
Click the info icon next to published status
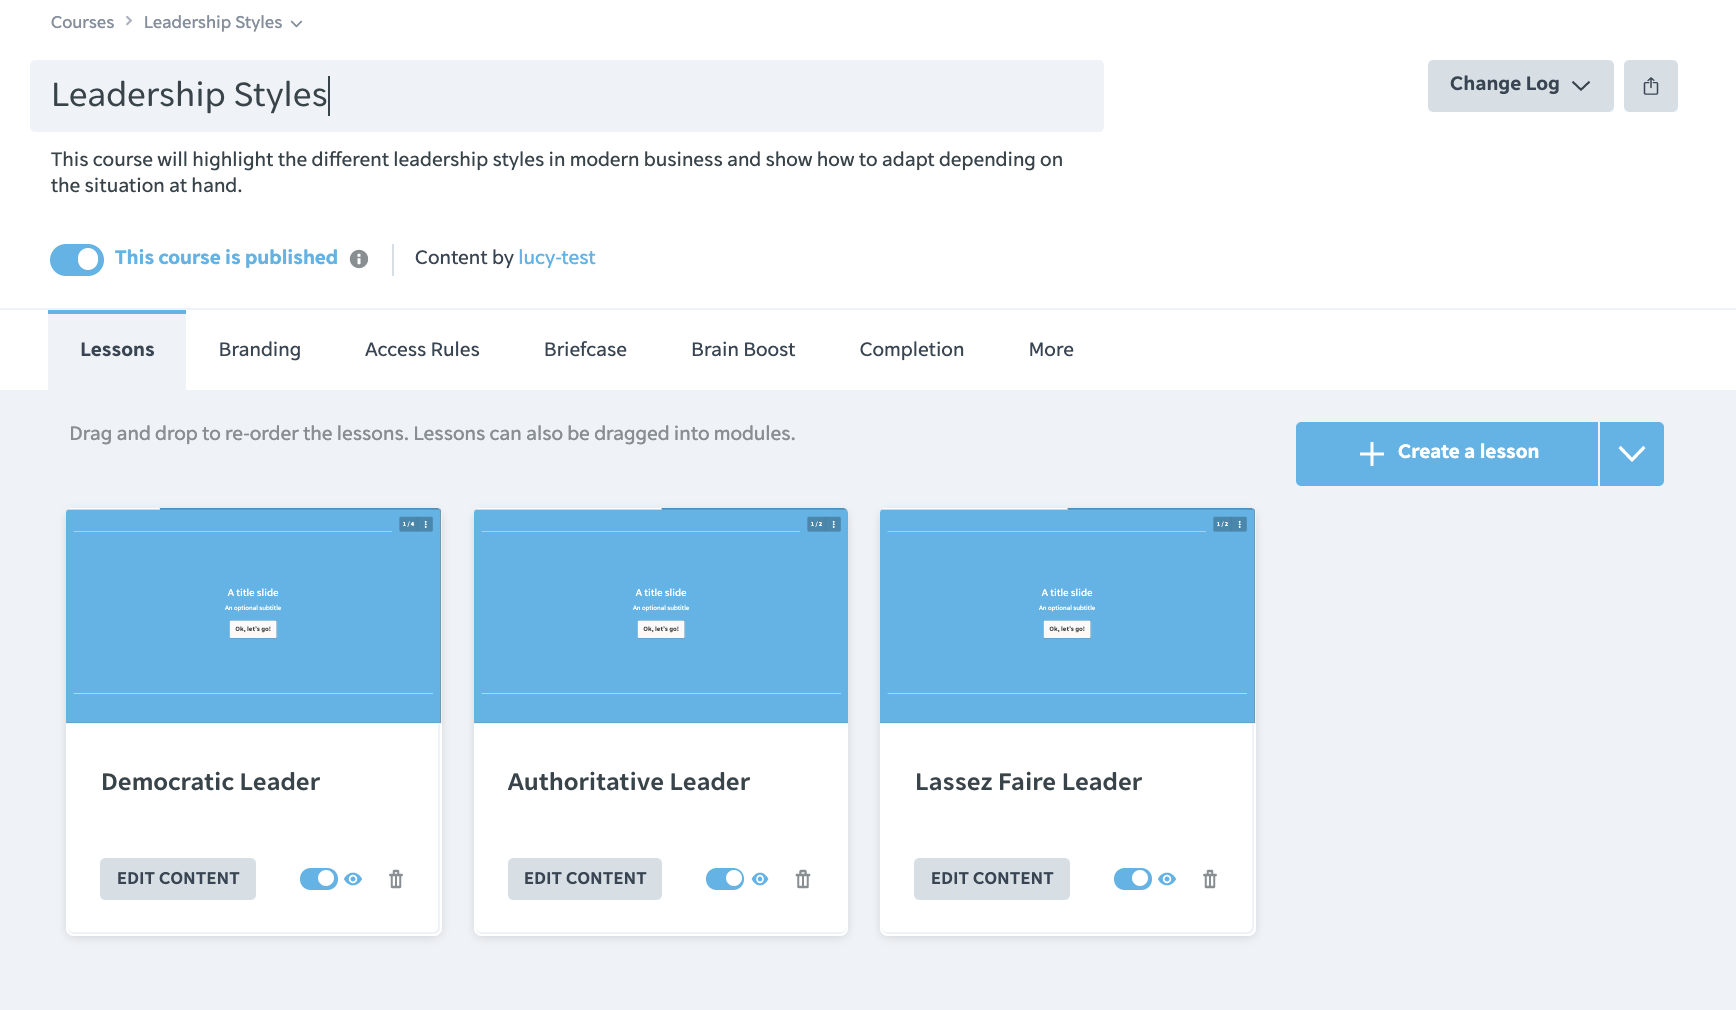pos(359,259)
